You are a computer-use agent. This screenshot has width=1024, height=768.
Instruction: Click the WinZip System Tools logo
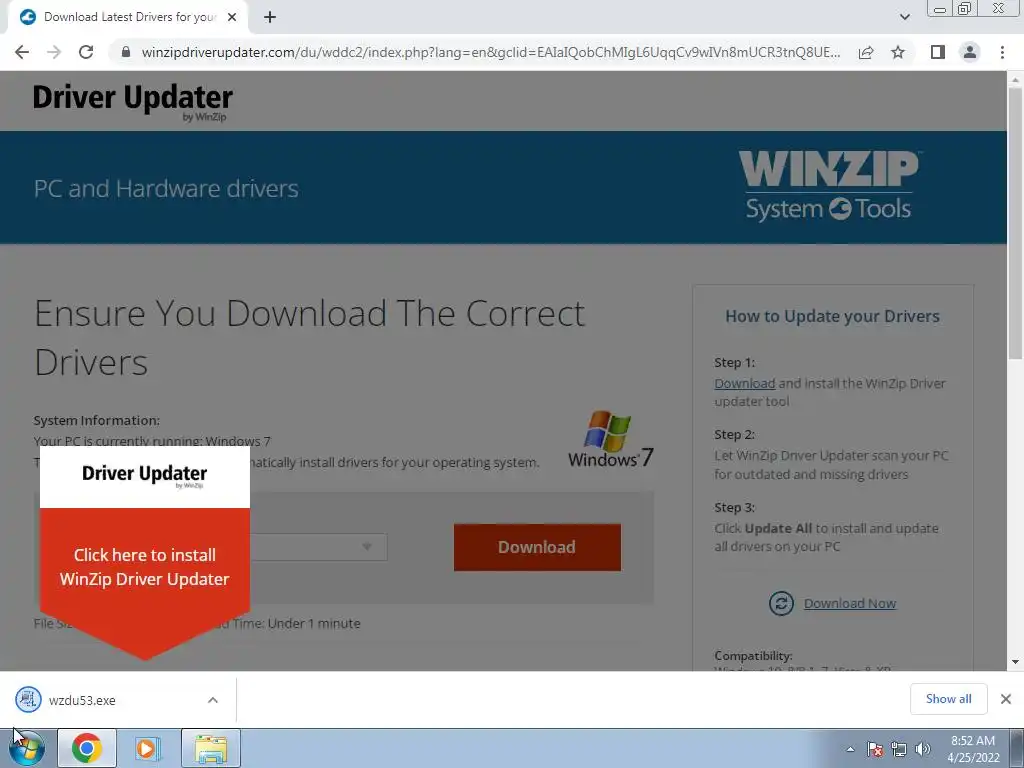(x=829, y=186)
